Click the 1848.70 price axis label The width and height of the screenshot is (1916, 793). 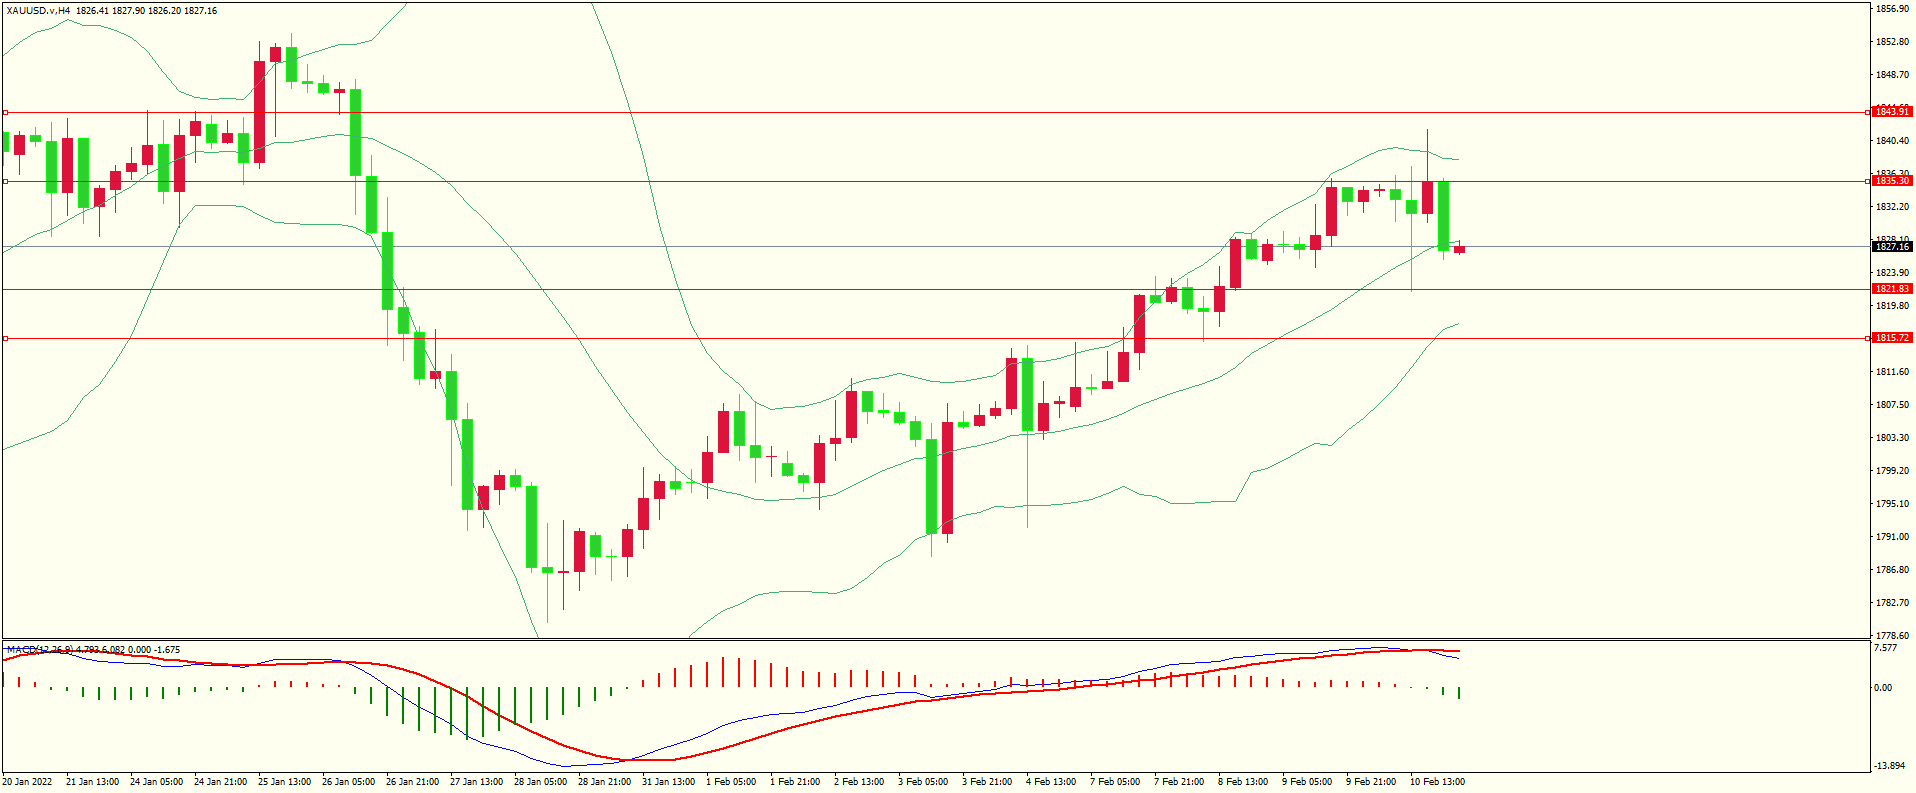click(1892, 75)
